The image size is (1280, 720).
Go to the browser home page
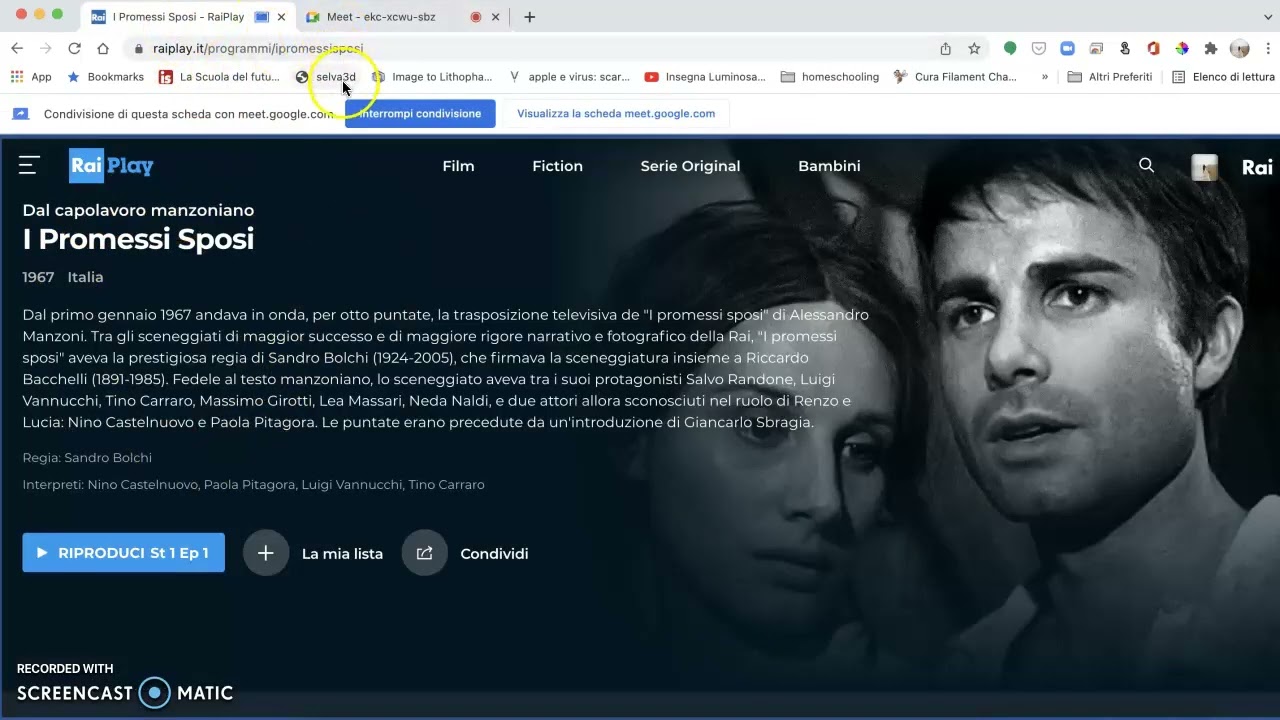(x=103, y=48)
